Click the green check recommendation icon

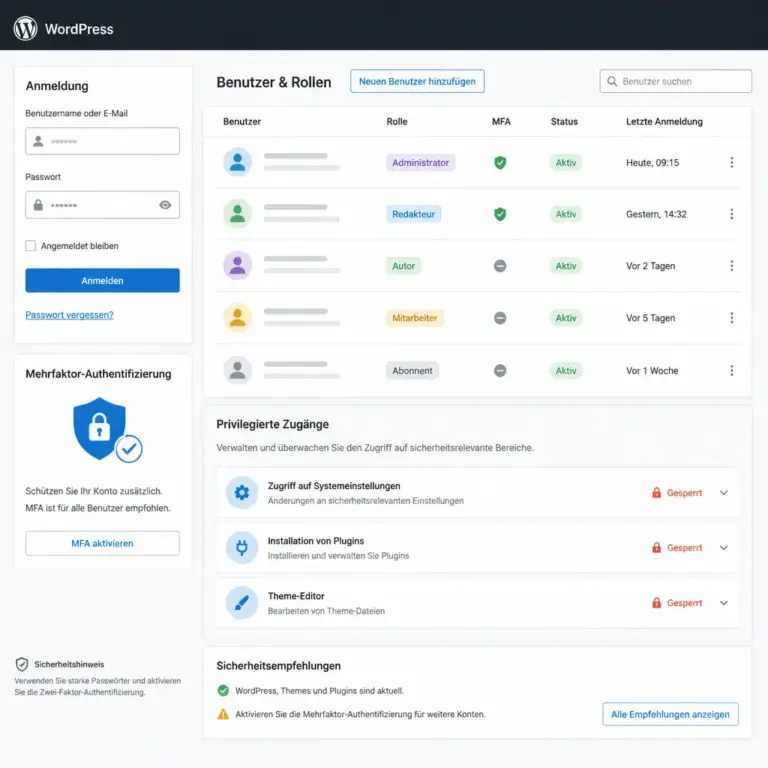[223, 691]
